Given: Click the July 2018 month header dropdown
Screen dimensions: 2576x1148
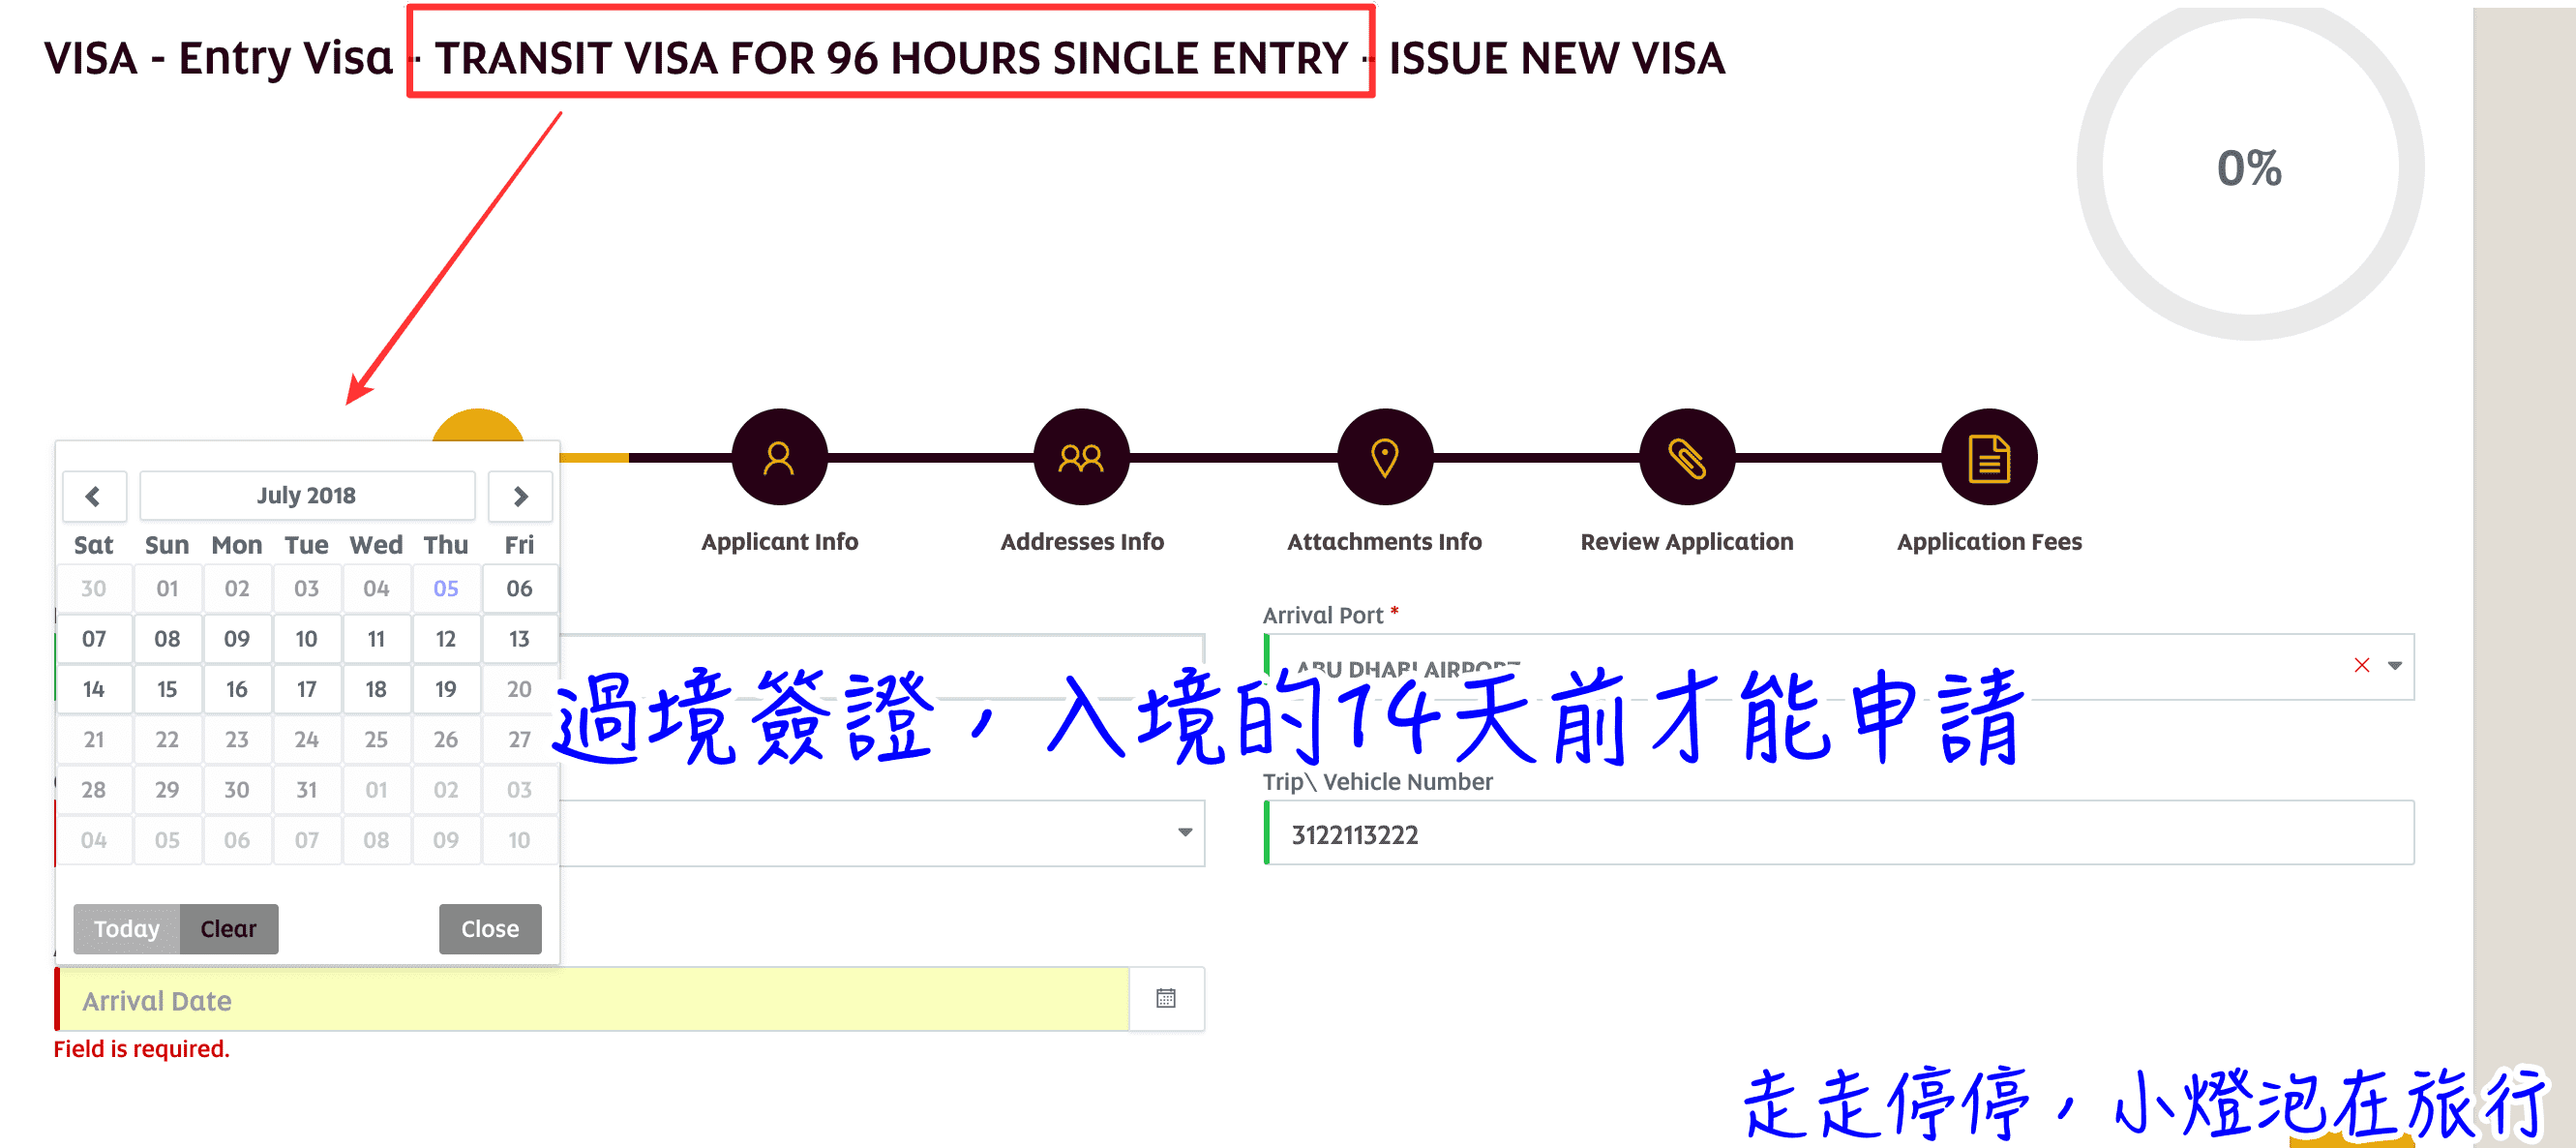Looking at the screenshot, I should (306, 493).
